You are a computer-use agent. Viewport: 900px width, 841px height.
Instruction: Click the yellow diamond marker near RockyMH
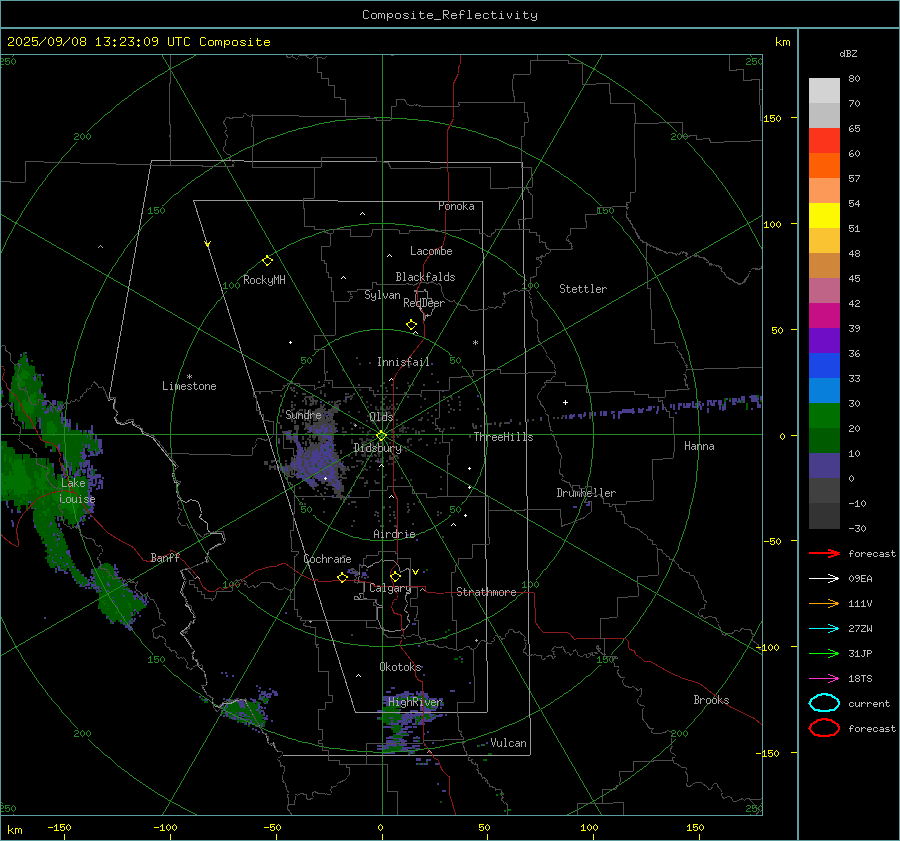[267, 261]
